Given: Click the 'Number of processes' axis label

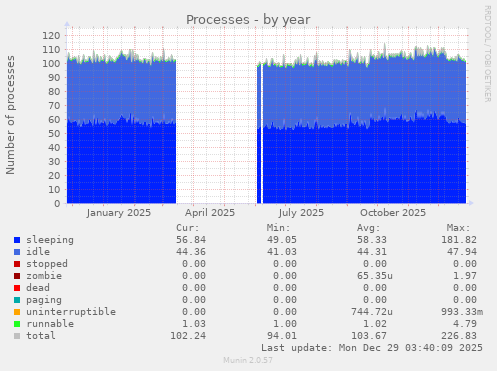Looking at the screenshot, I should click(x=10, y=115).
